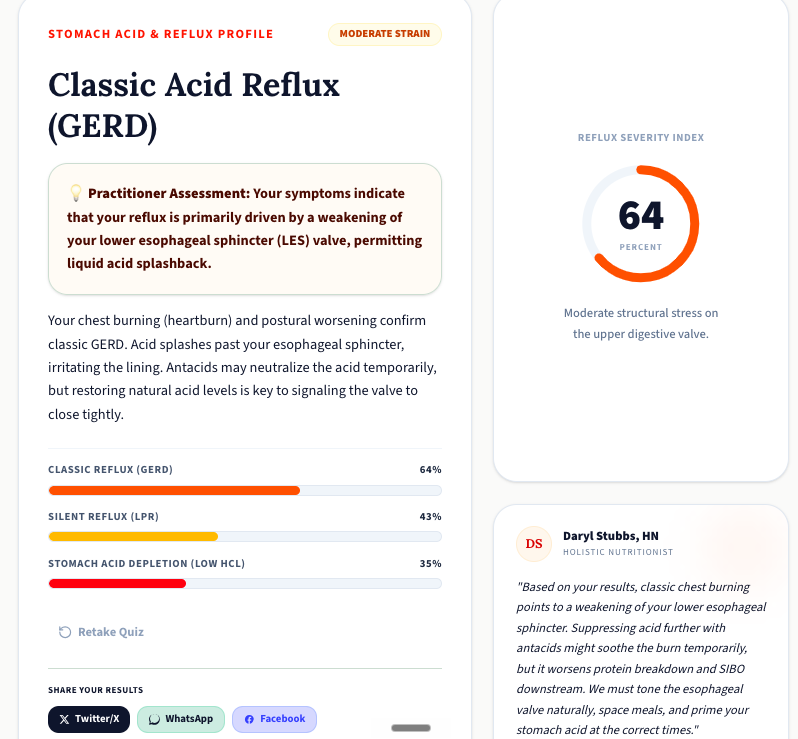Click the 64 percent number in gauge
The image size is (798, 739).
[x=641, y=215]
